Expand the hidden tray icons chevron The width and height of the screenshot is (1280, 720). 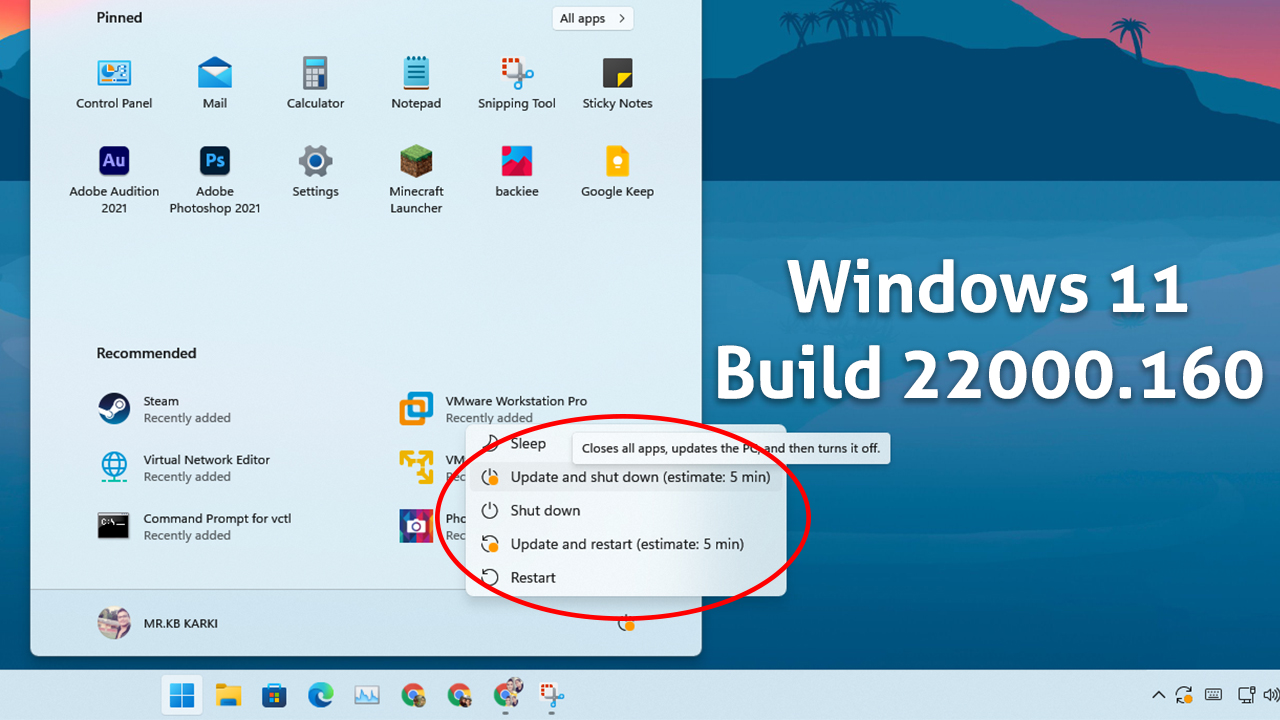[x=1158, y=695]
